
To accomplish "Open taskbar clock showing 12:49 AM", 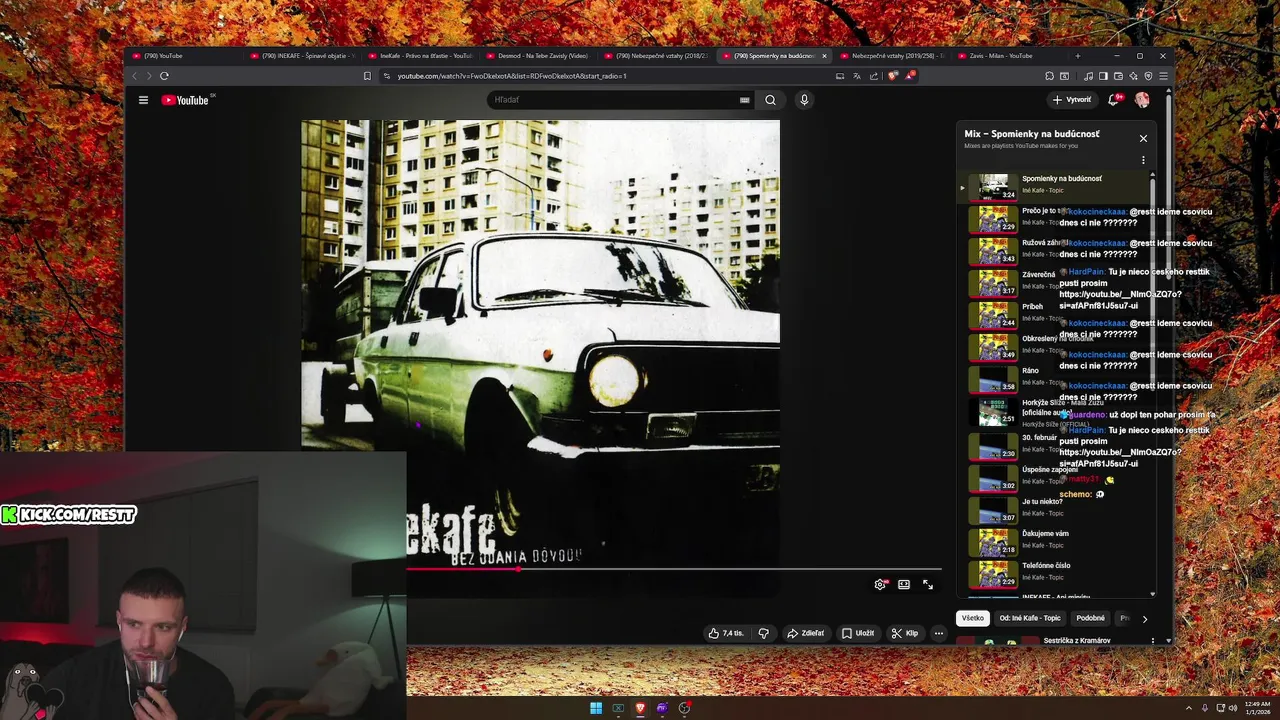I will tap(1257, 708).
